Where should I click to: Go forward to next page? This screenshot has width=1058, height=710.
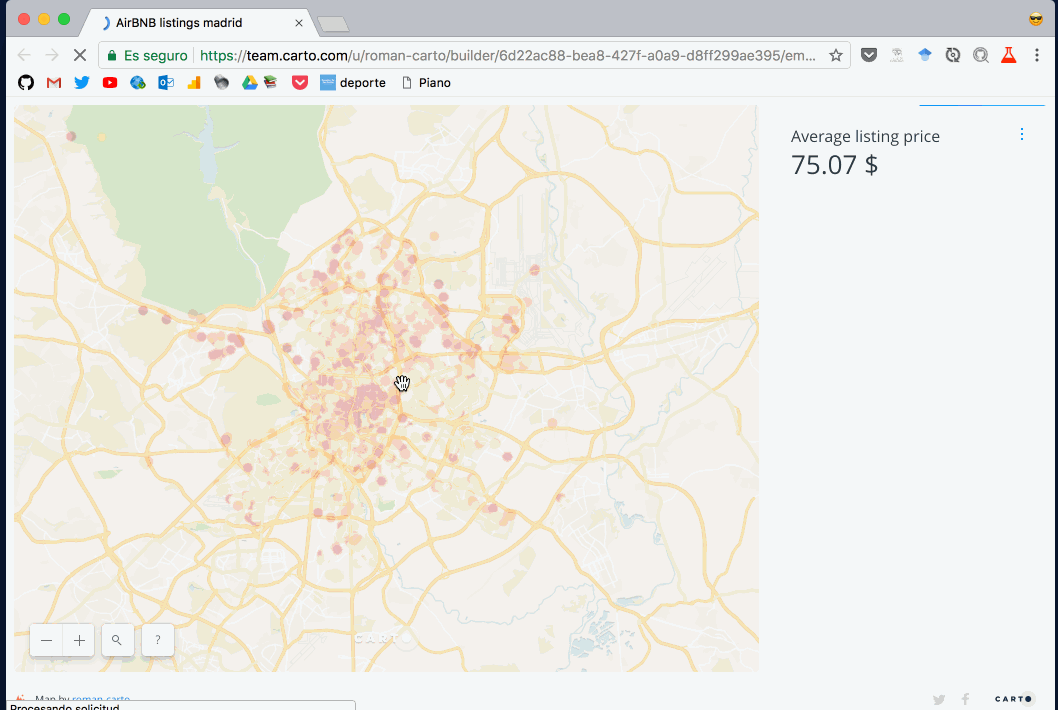pyautogui.click(x=52, y=55)
